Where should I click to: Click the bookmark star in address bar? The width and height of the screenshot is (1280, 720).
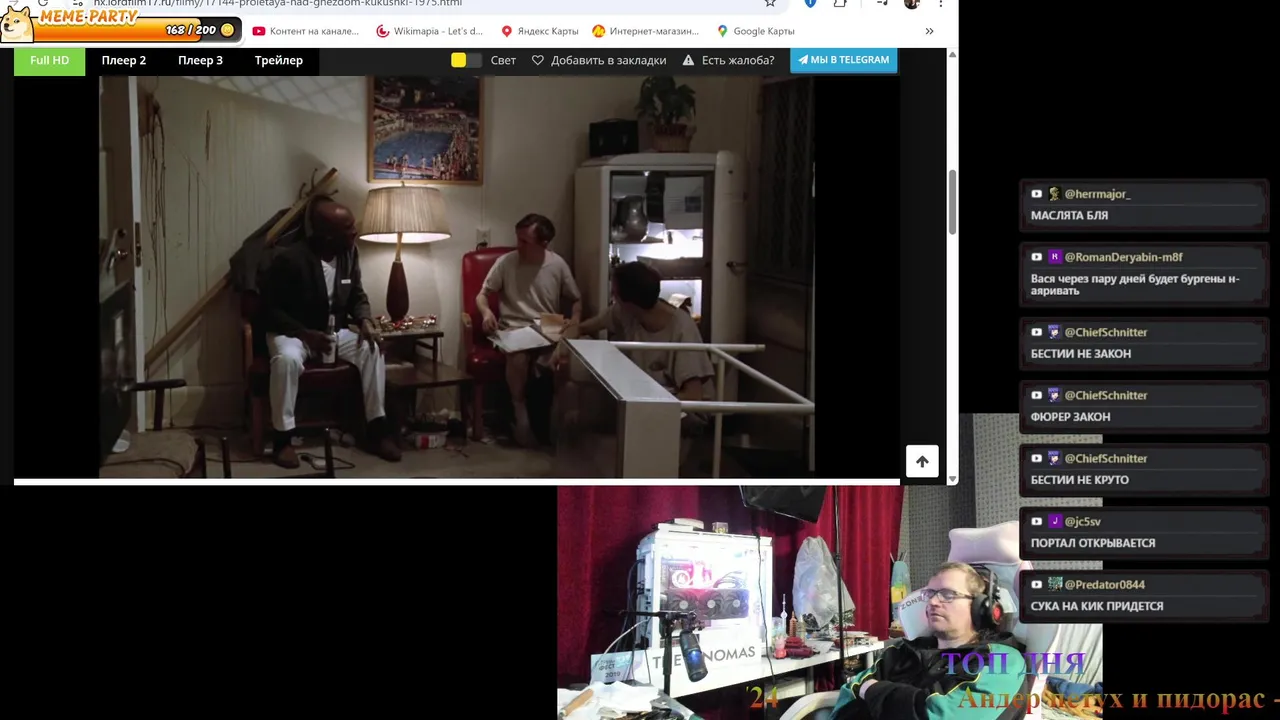click(770, 4)
